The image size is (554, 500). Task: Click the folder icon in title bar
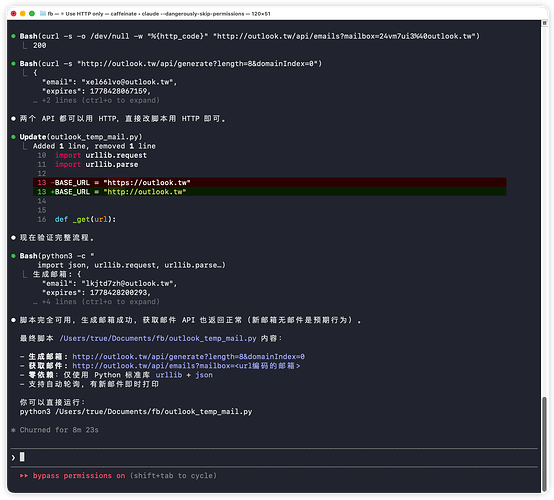coord(43,13)
